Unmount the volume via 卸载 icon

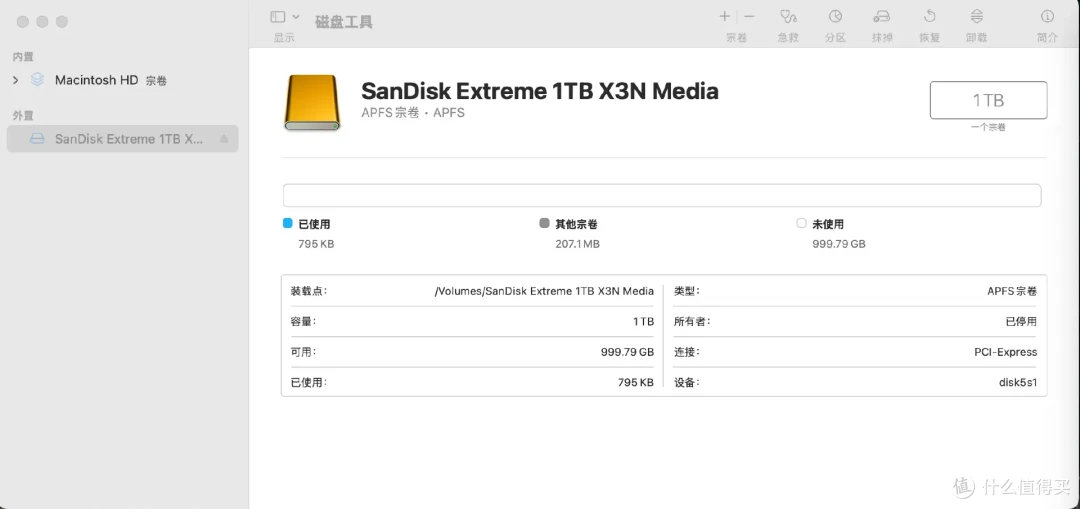pyautogui.click(x=977, y=17)
